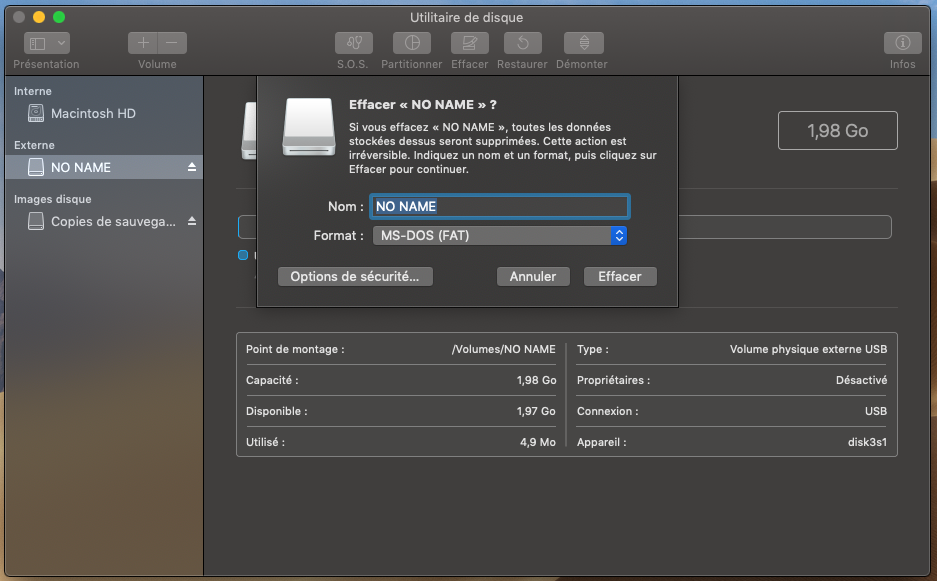Image resolution: width=937 pixels, height=581 pixels.
Task: Unmount the disk with Démonter
Action: (584, 43)
